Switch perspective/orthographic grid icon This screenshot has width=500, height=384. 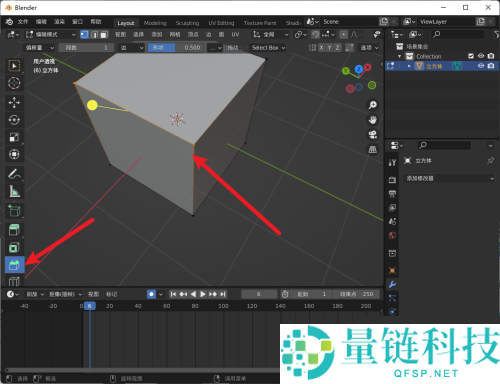pyautogui.click(x=372, y=149)
